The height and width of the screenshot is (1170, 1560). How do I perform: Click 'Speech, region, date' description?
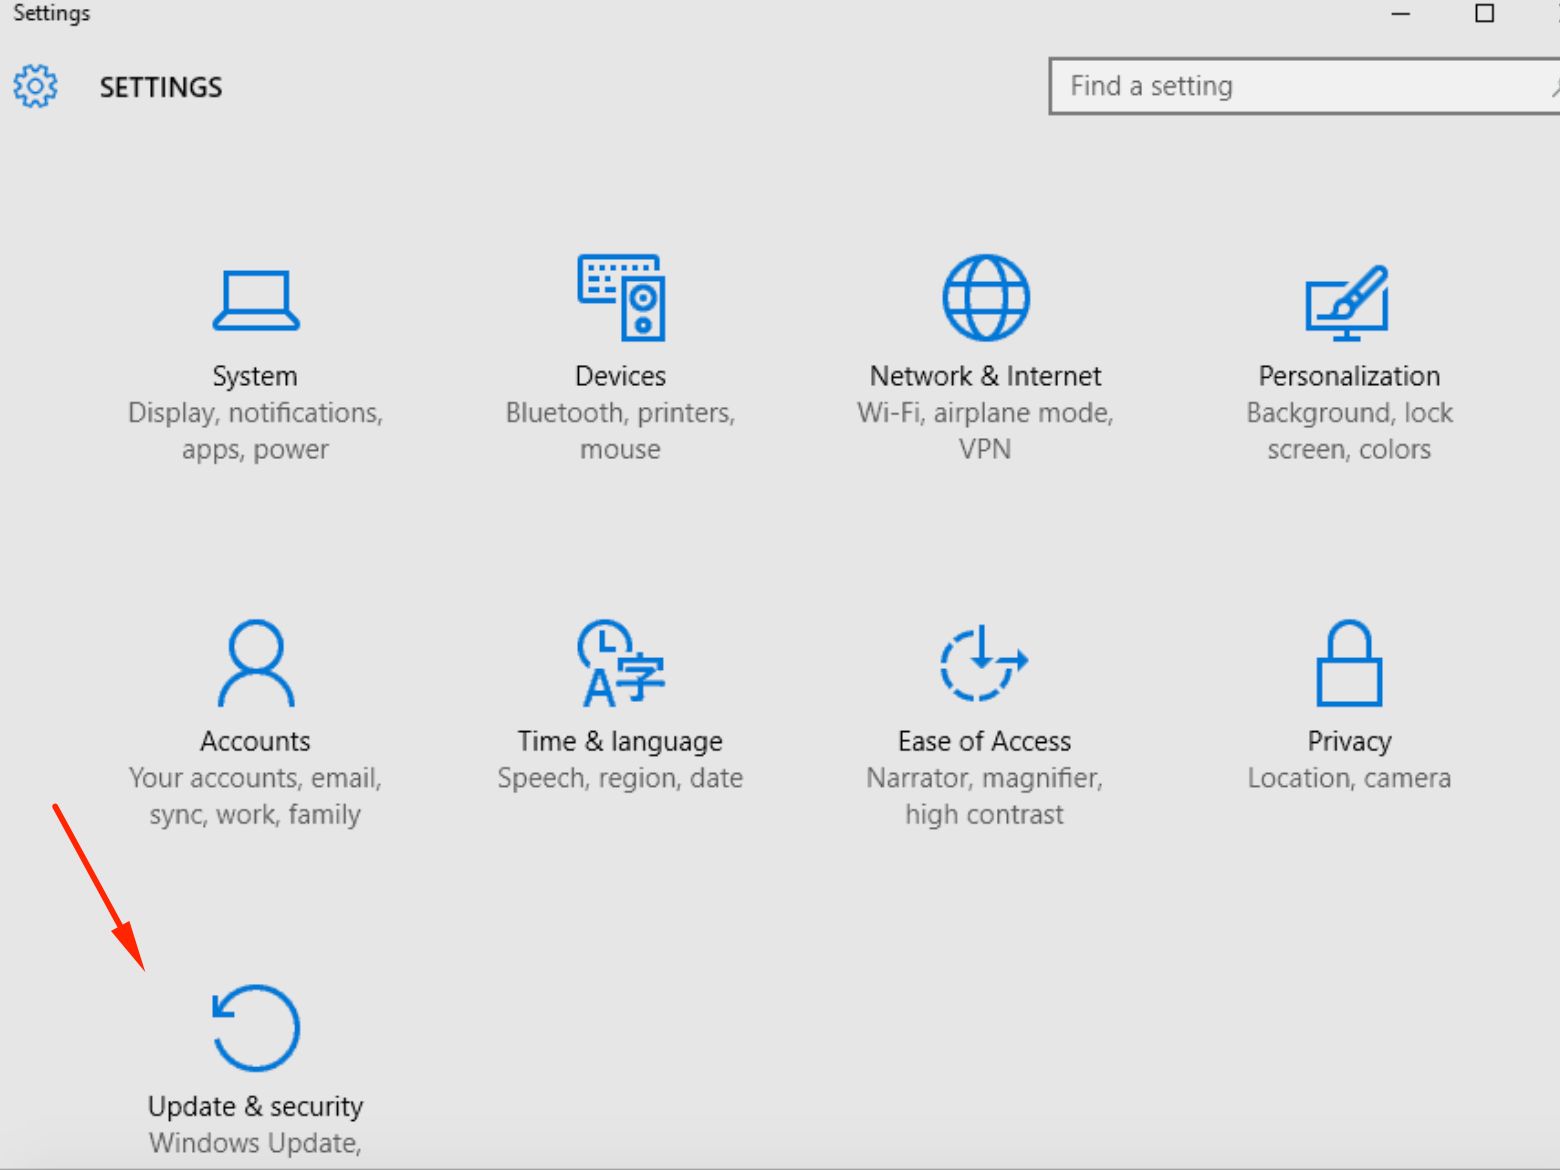click(x=620, y=778)
